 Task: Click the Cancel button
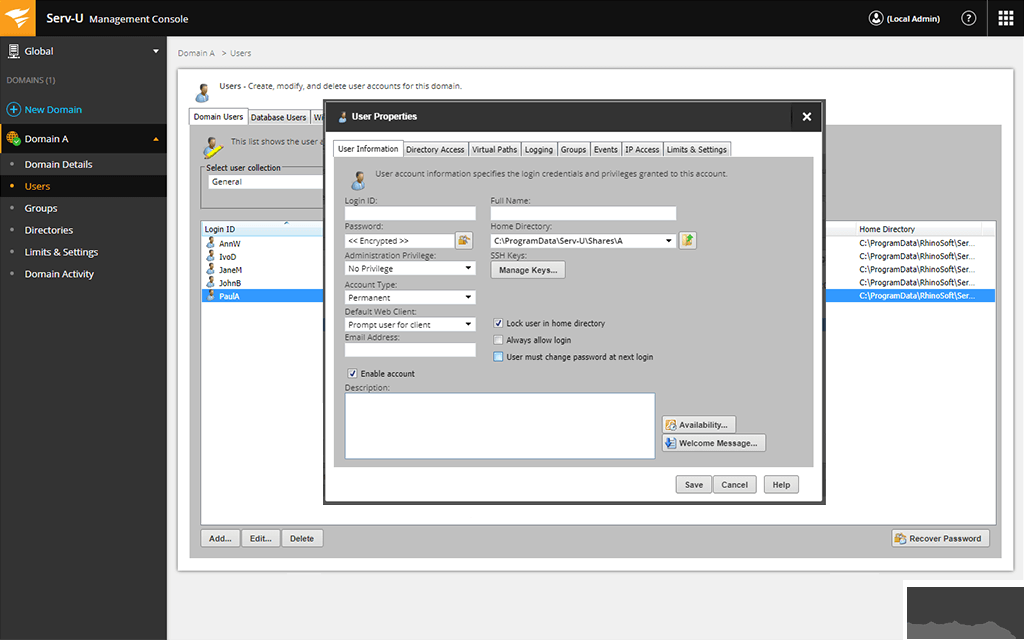(x=735, y=485)
